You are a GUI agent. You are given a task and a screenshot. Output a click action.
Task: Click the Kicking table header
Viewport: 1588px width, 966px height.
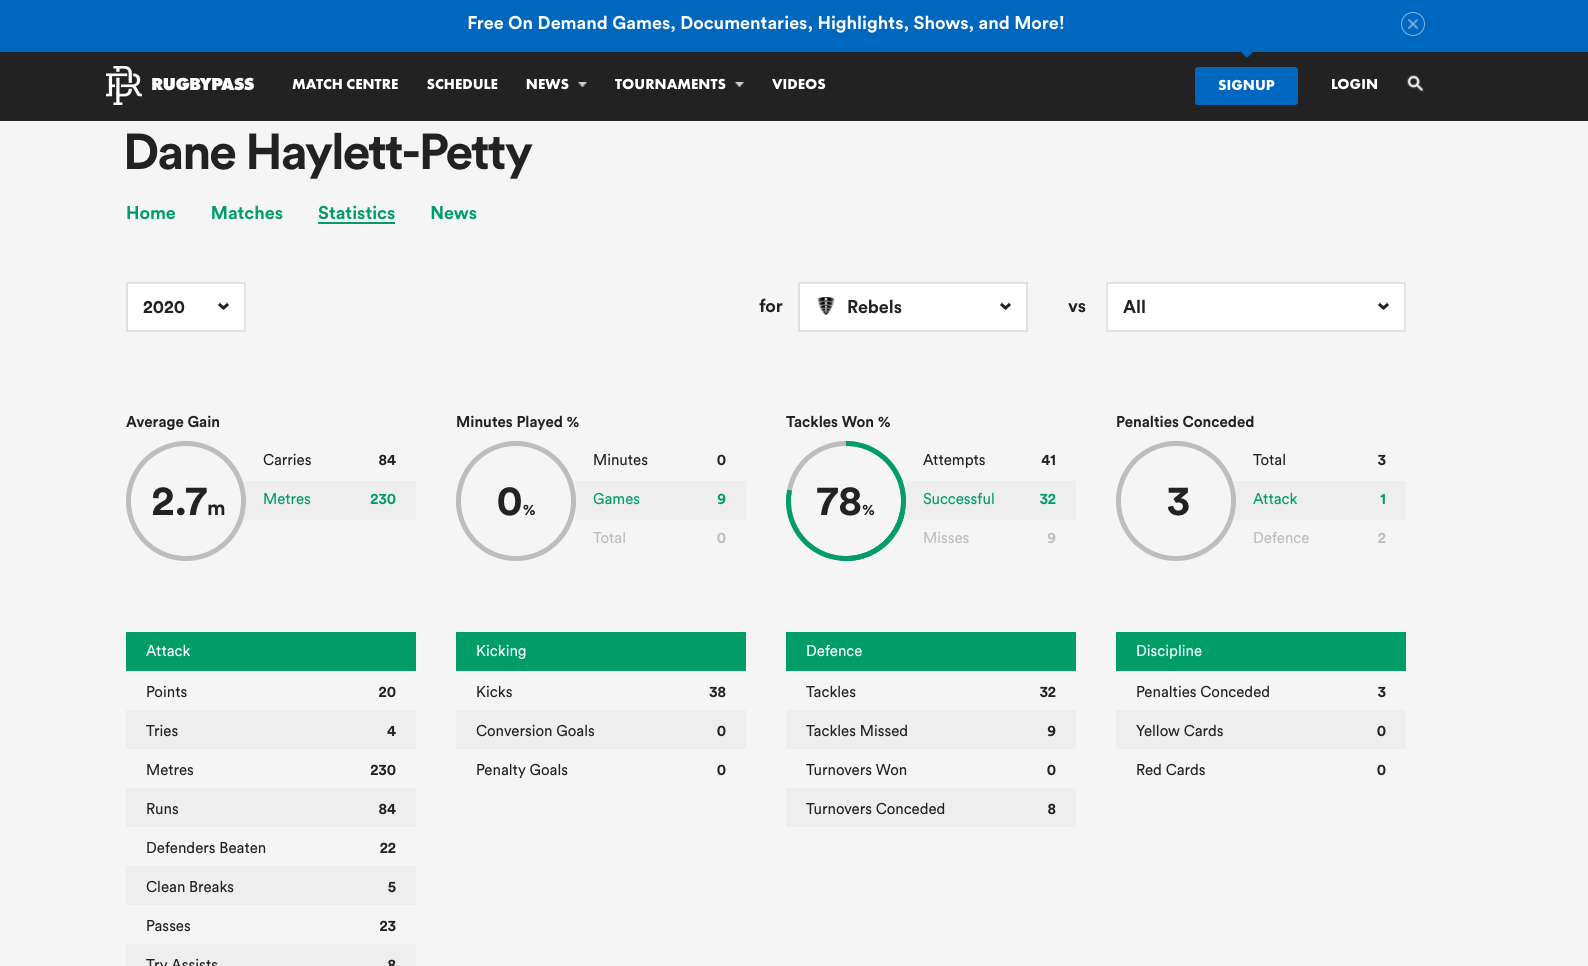pyautogui.click(x=601, y=651)
